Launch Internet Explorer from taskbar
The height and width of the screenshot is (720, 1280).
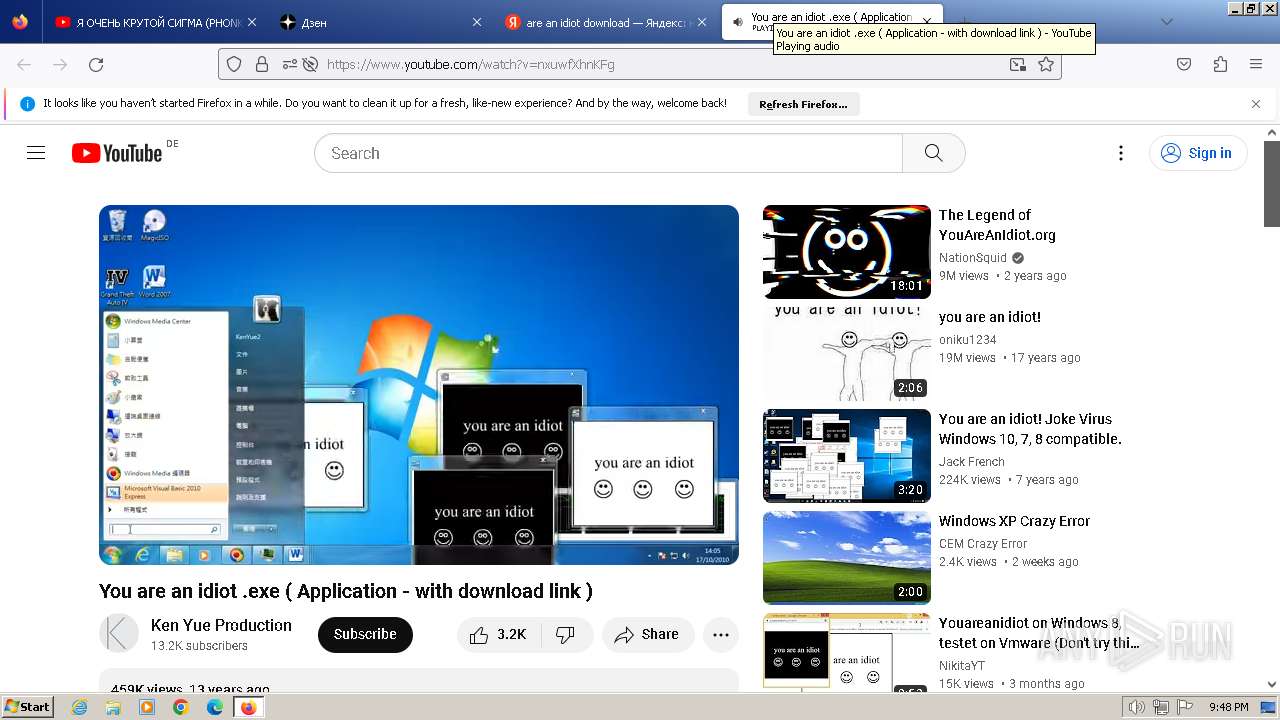[80, 707]
